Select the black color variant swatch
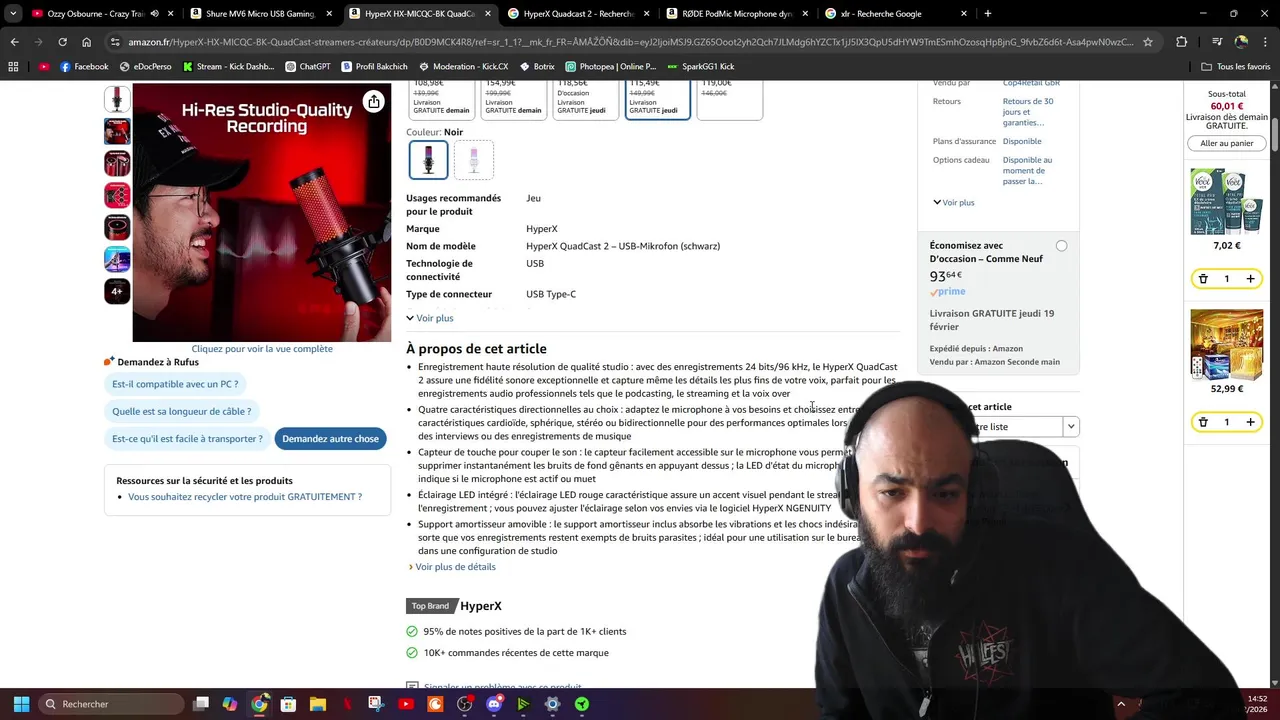The image size is (1280, 720). coord(428,160)
